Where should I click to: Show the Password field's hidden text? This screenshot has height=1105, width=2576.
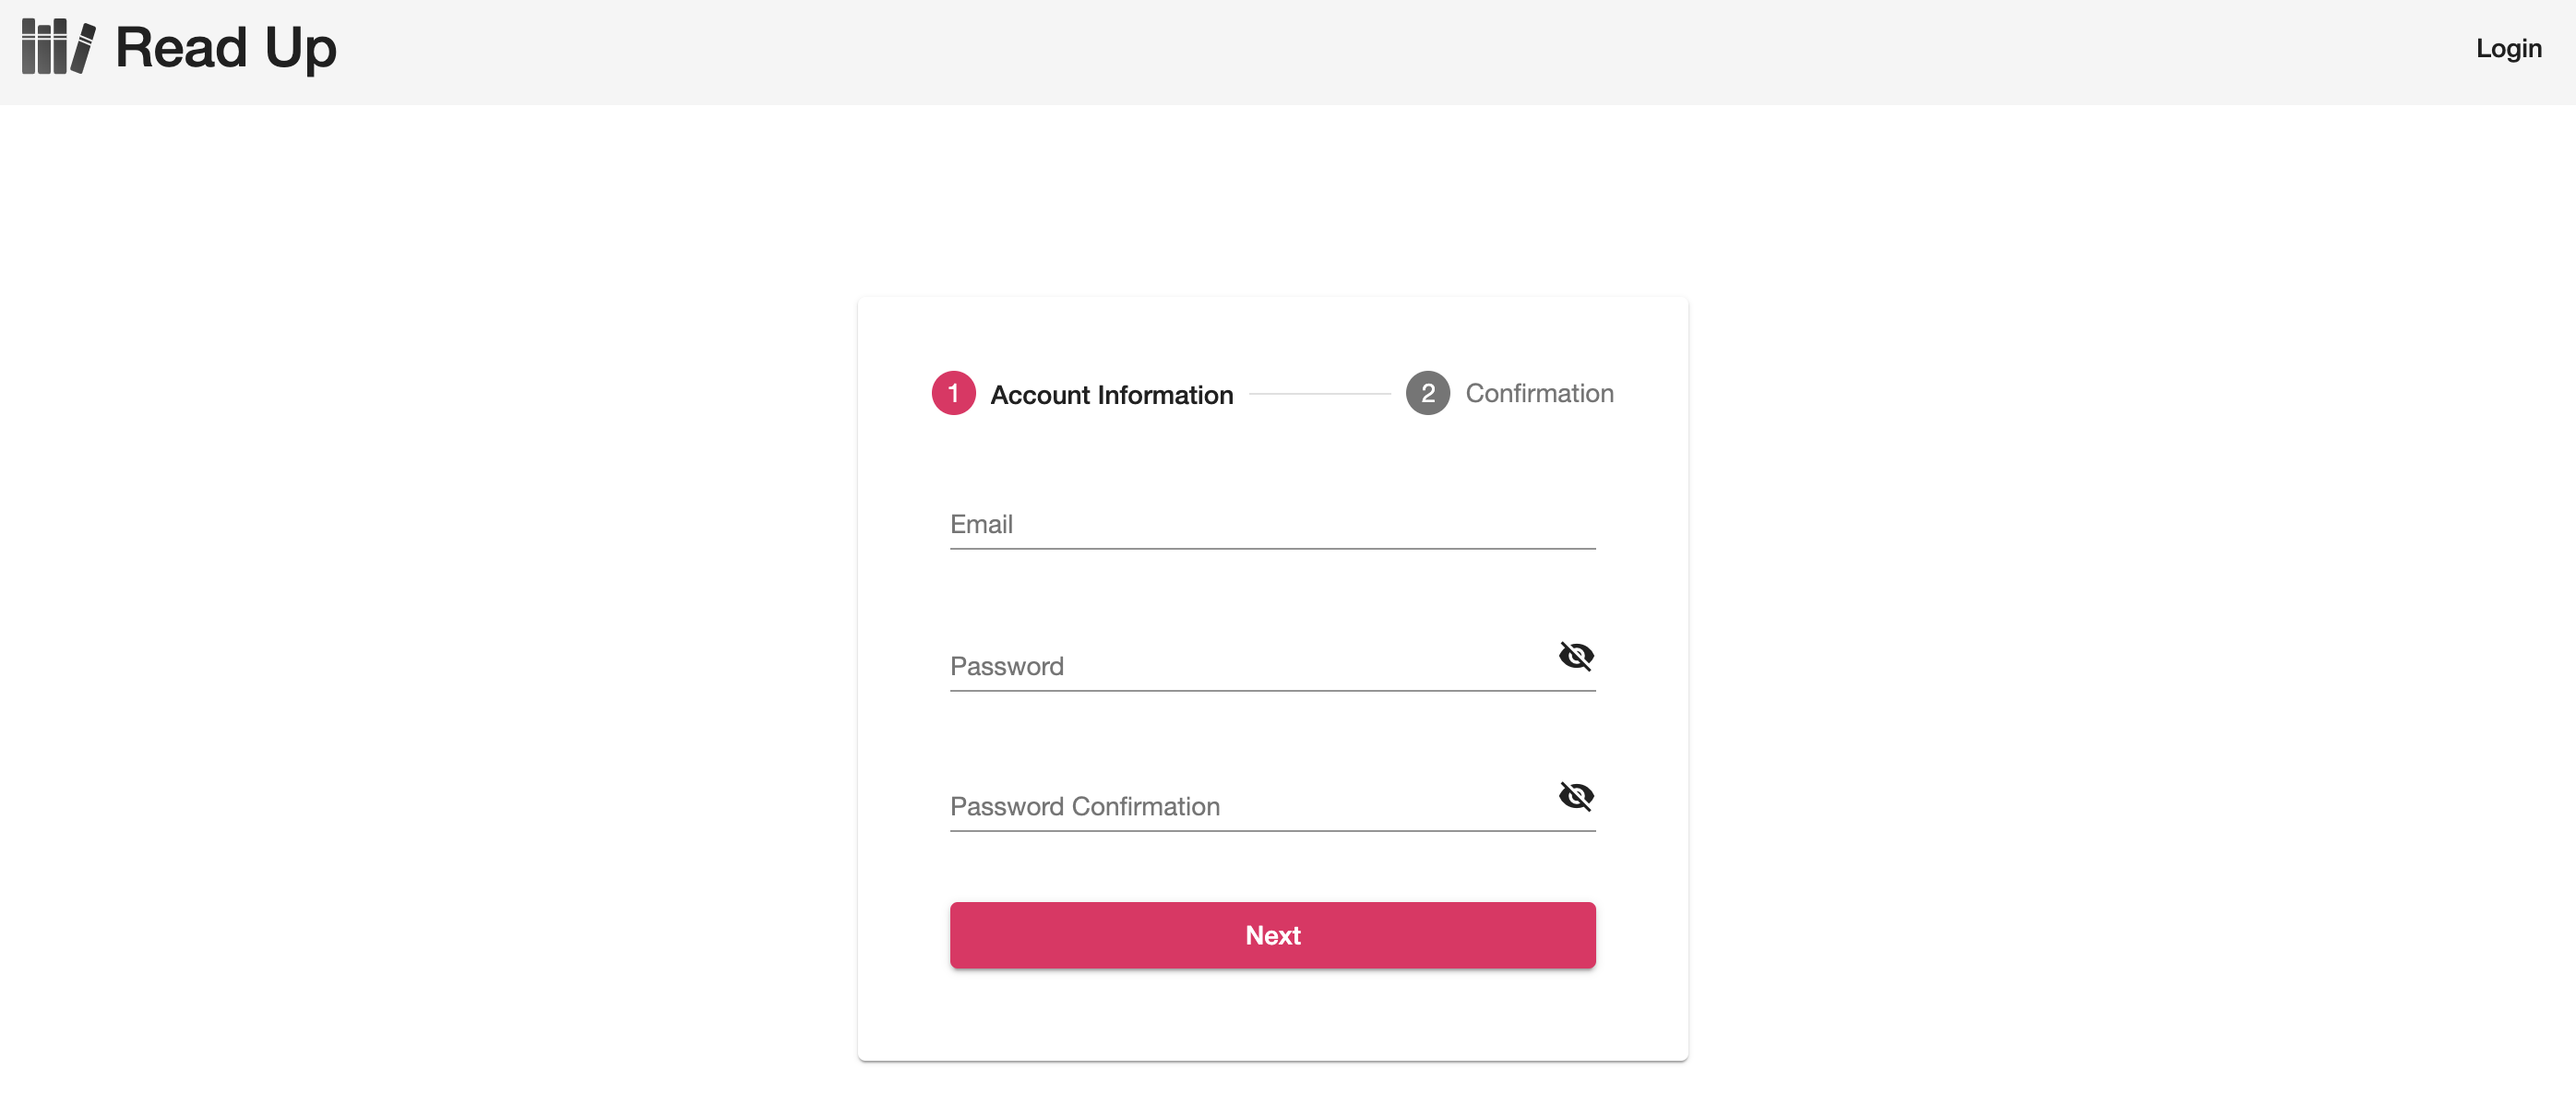(1575, 656)
